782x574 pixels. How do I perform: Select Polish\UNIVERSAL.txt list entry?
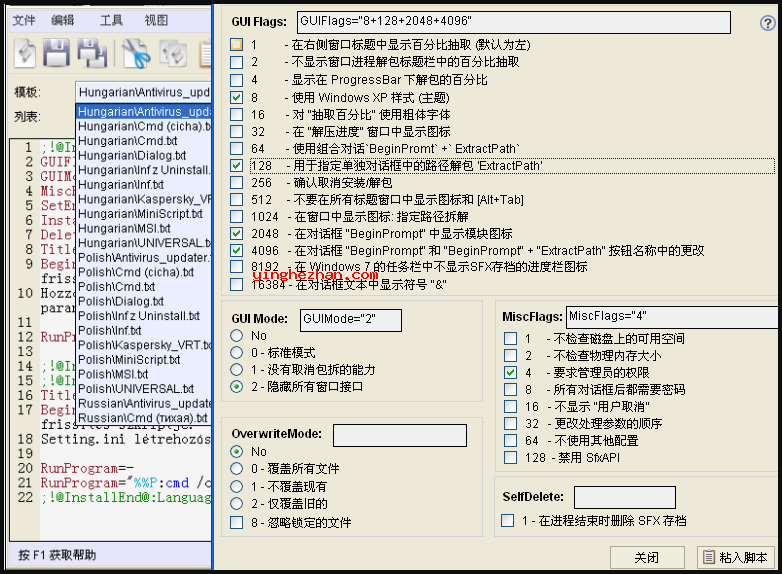point(144,388)
